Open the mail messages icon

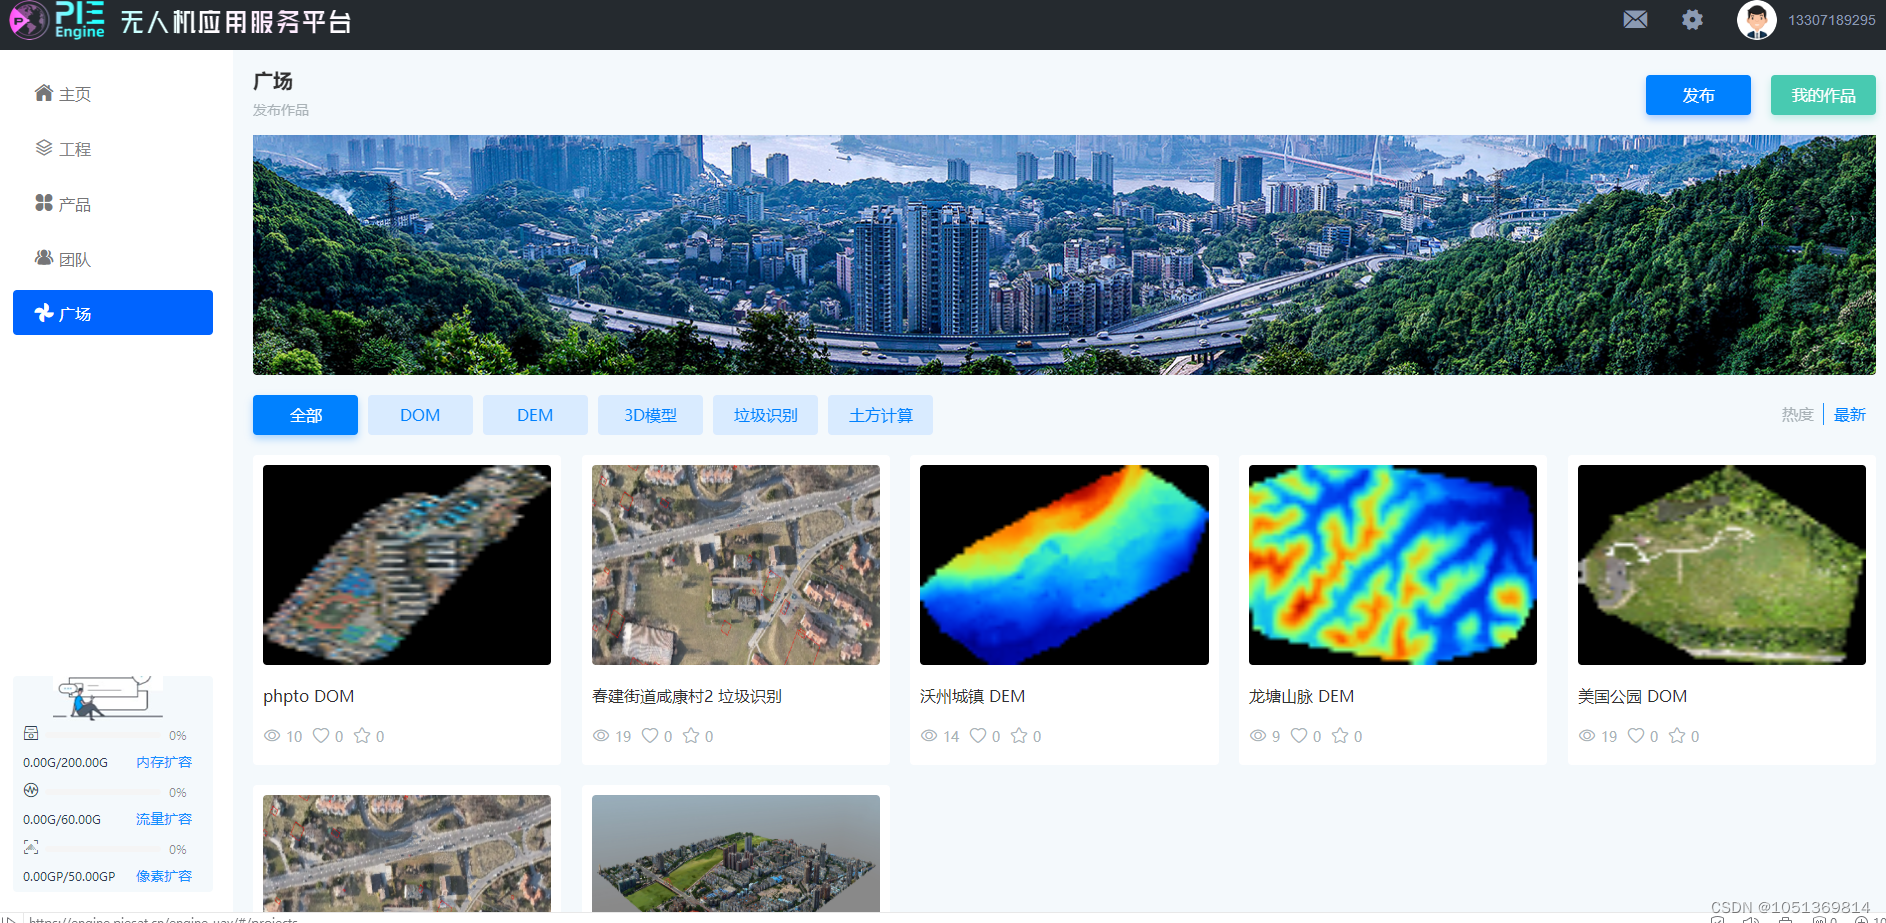[1635, 20]
